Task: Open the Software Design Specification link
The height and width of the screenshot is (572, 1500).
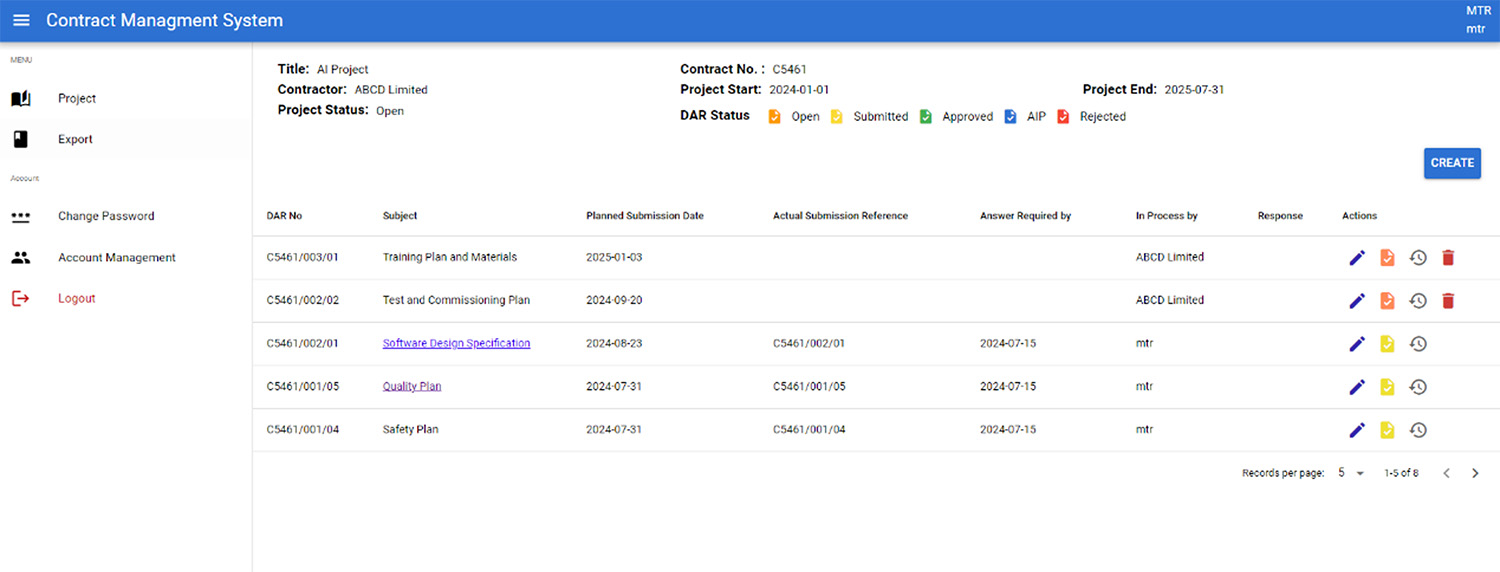Action: (x=456, y=344)
